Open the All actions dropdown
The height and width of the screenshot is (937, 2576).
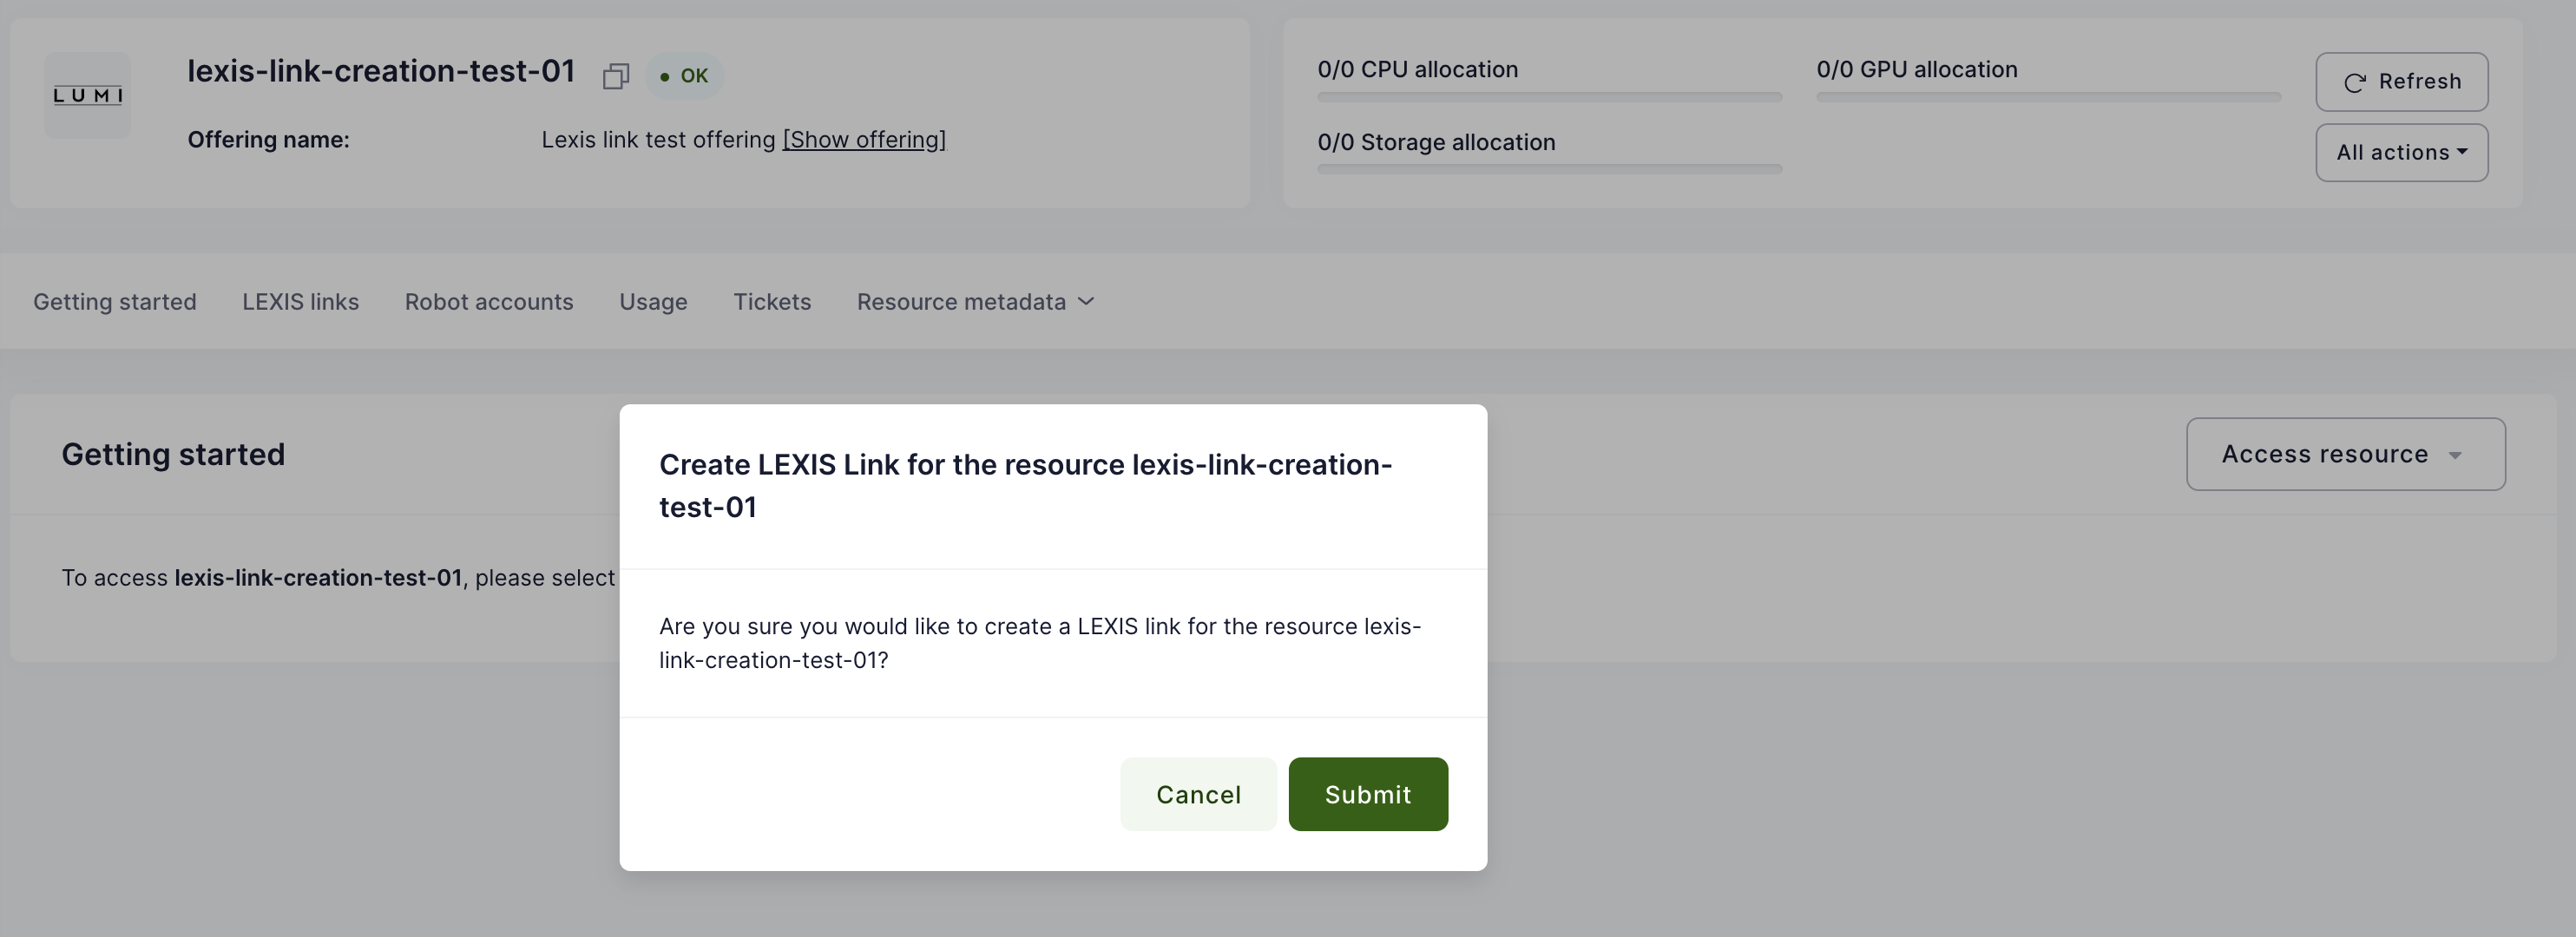tap(2401, 153)
